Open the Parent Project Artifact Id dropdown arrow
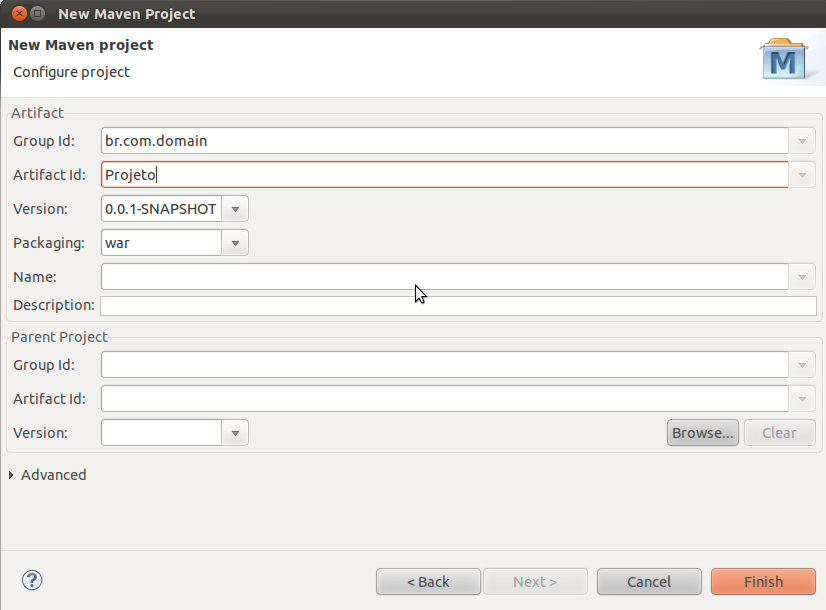The image size is (826, 610). click(x=802, y=399)
